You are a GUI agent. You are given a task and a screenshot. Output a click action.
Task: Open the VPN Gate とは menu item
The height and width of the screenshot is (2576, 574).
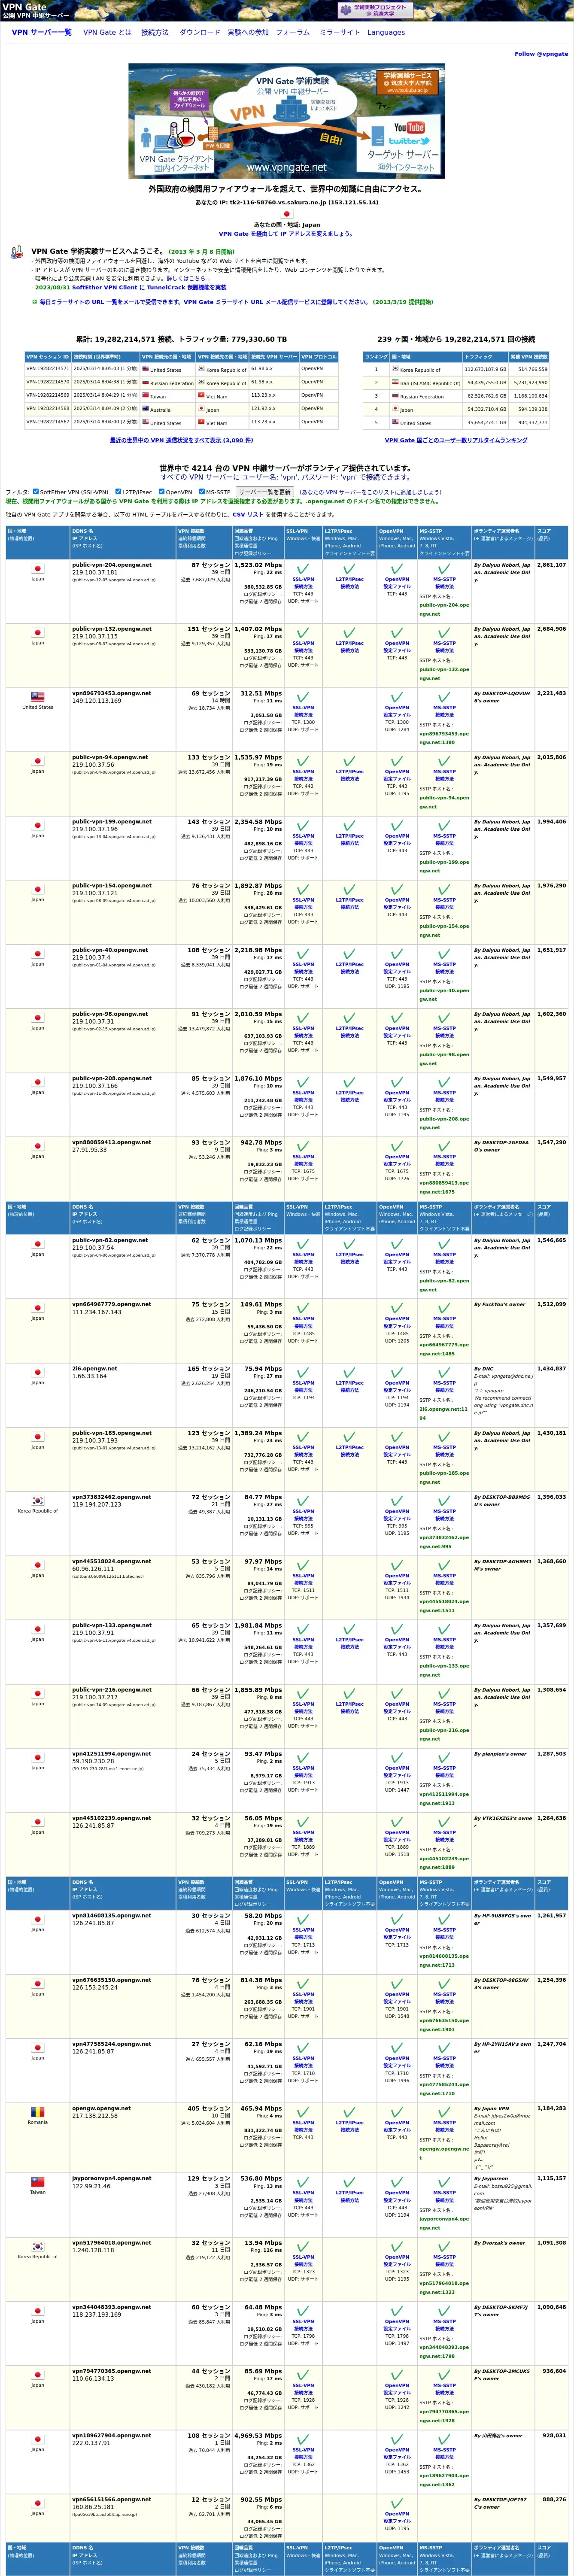tap(107, 32)
